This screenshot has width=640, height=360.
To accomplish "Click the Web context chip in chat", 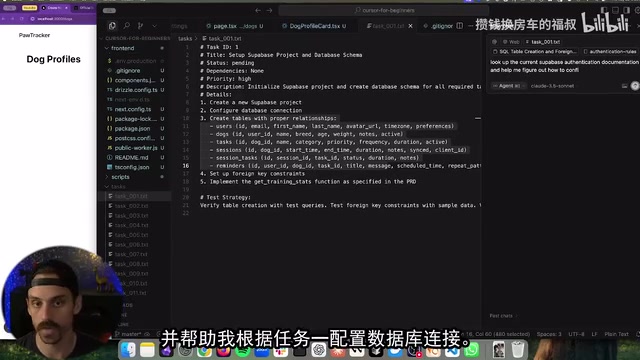I will (x=511, y=42).
